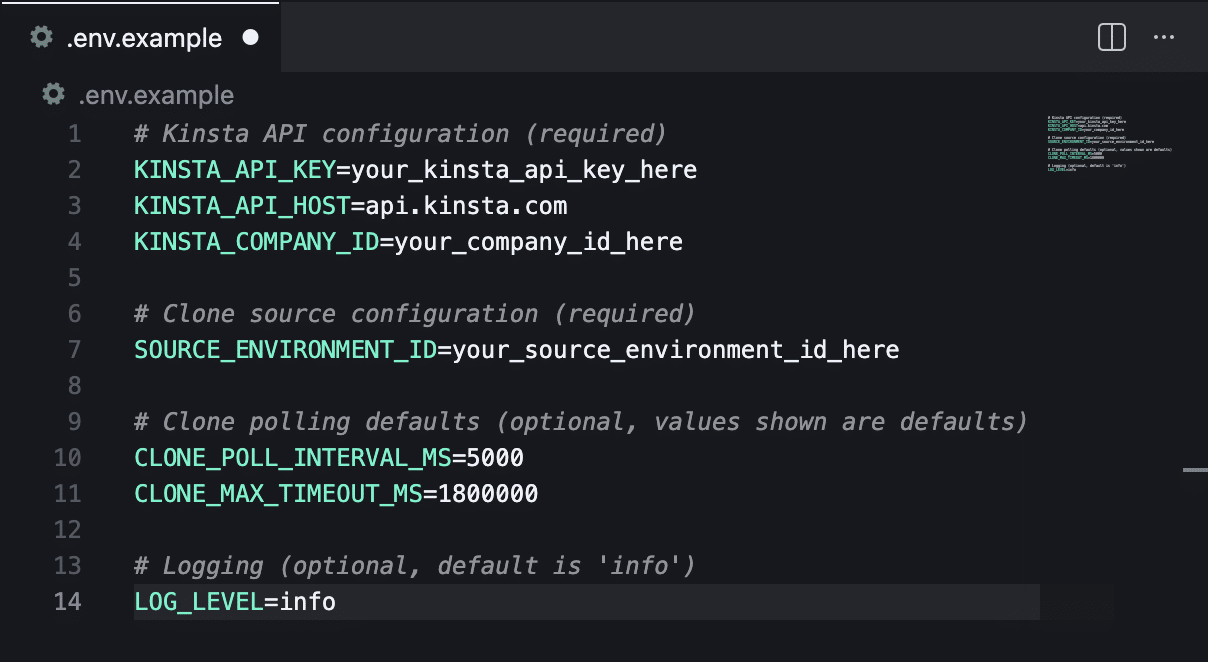1208x662 pixels.
Task: Select the .env.example editor tab title
Action: (x=144, y=38)
